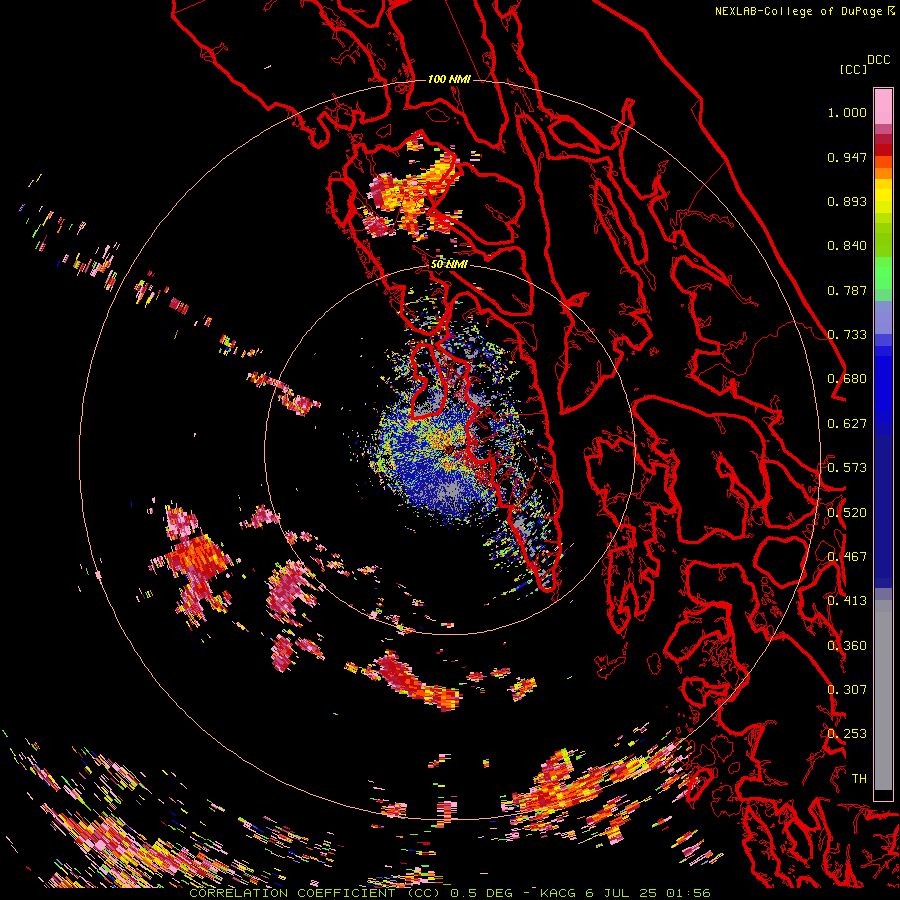Click the 0.947 color scale value
The image size is (900, 900).
847,157
